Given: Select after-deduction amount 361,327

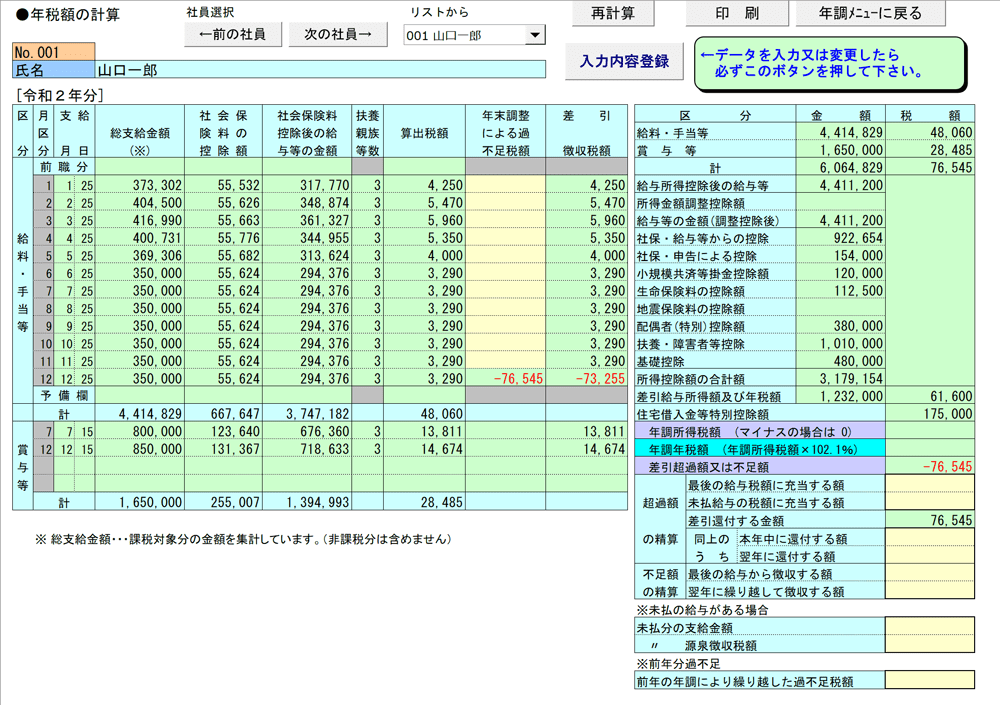Looking at the screenshot, I should coord(307,220).
